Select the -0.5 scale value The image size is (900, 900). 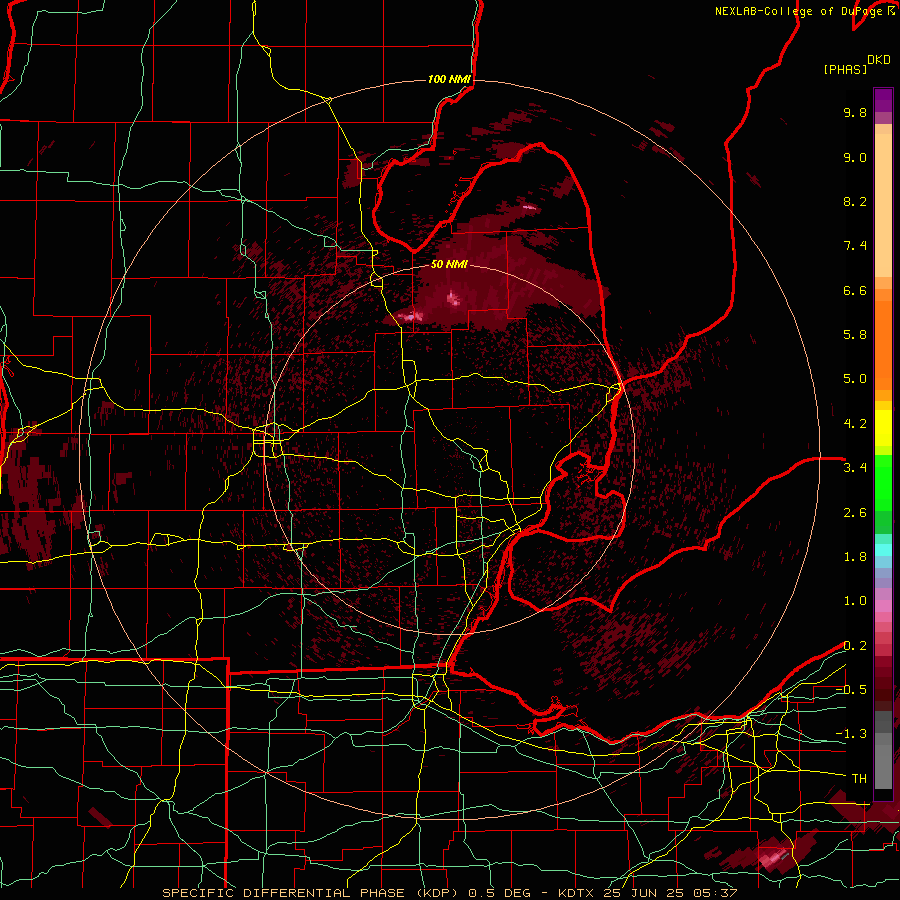pos(851,690)
